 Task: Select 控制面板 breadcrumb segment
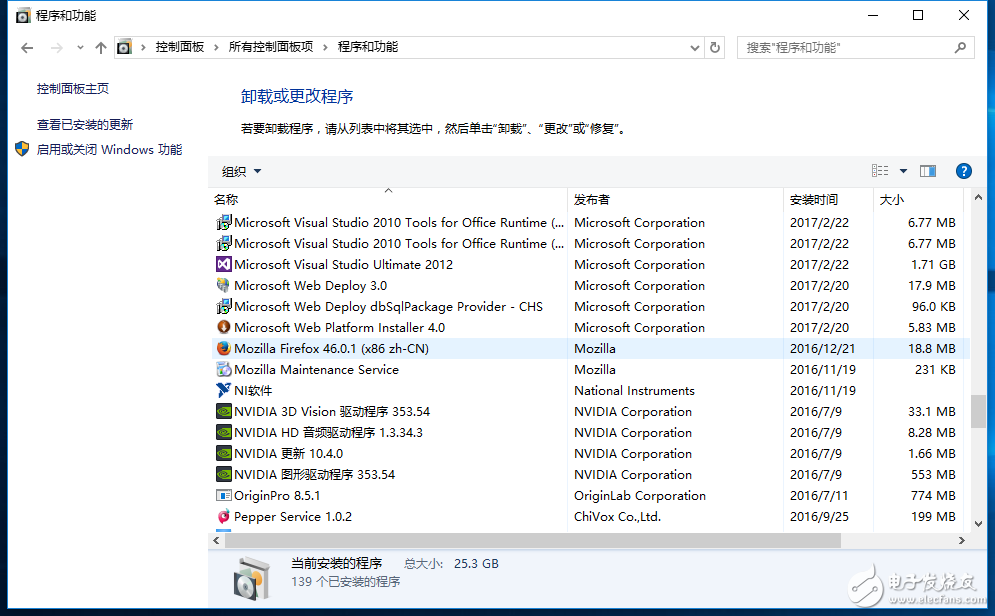click(x=180, y=47)
